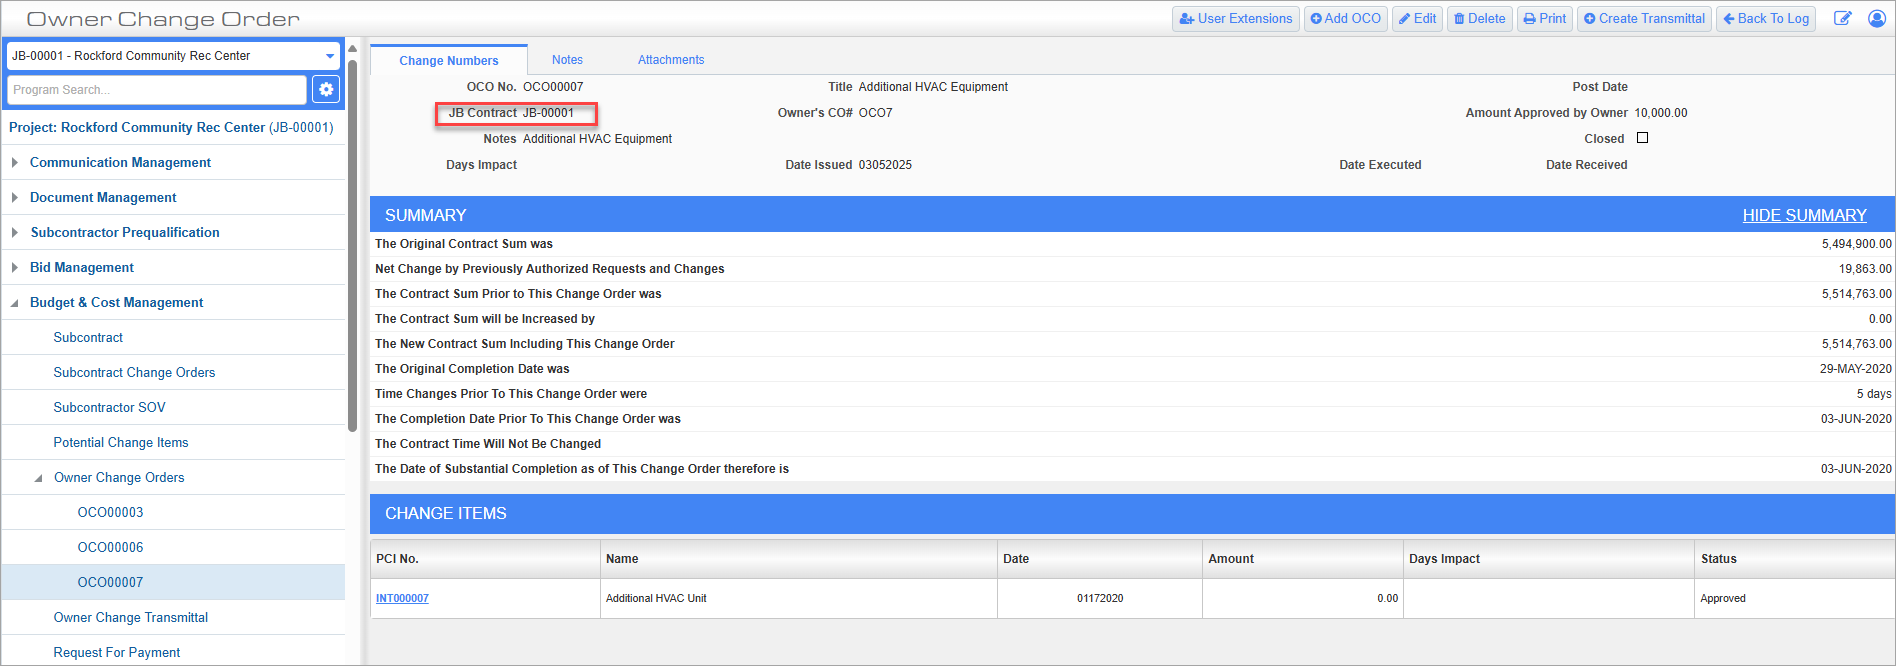Click the gear settings icon beside search
Image resolution: width=1896 pixels, height=666 pixels.
326,89
